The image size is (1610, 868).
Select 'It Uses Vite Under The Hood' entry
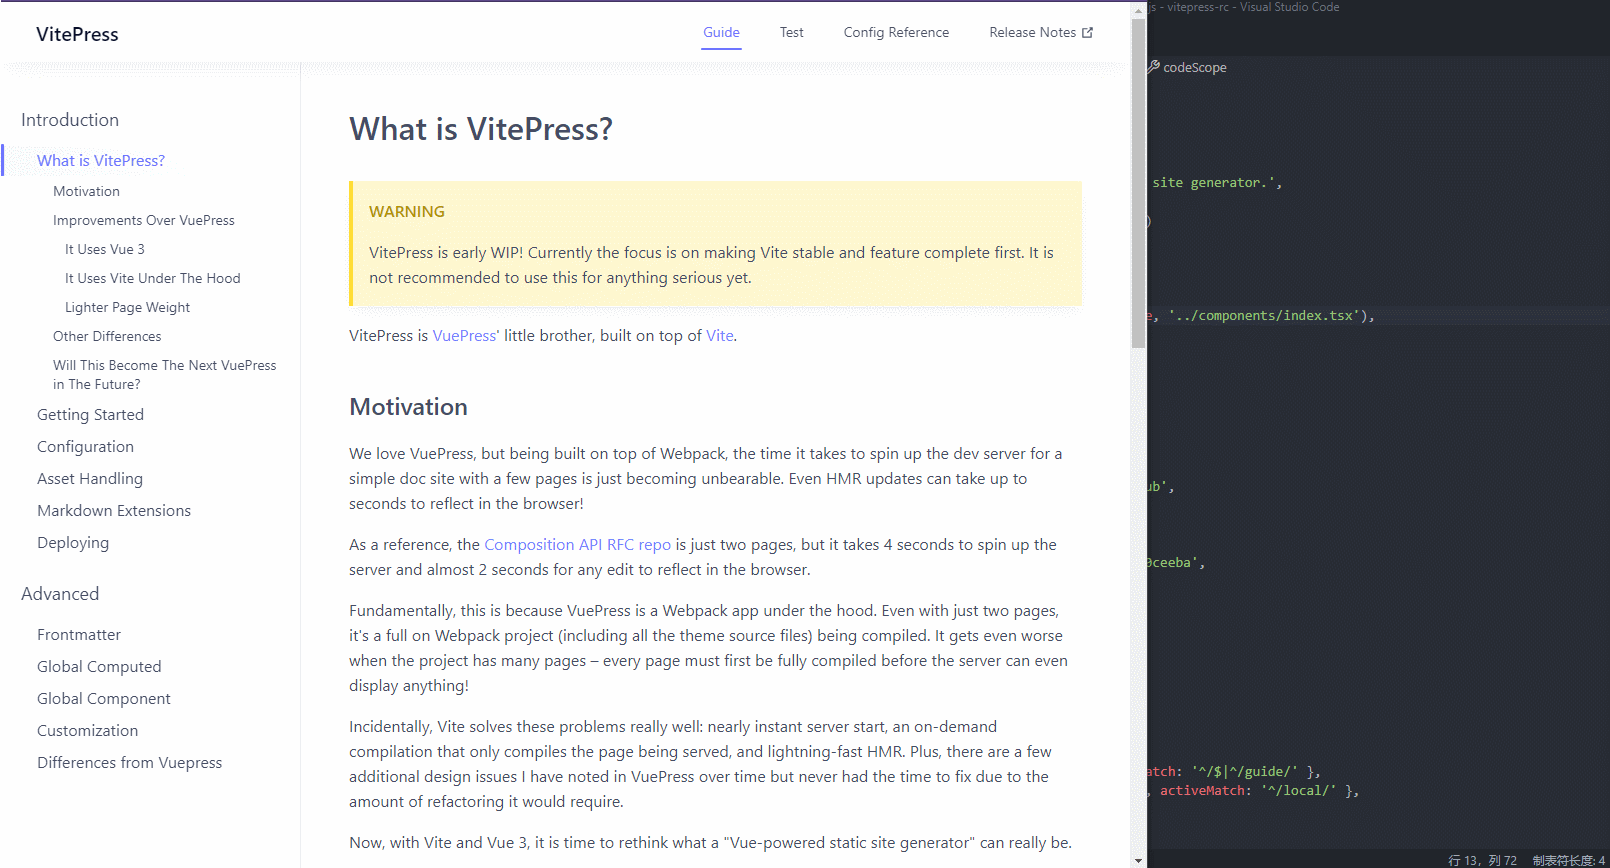153,278
